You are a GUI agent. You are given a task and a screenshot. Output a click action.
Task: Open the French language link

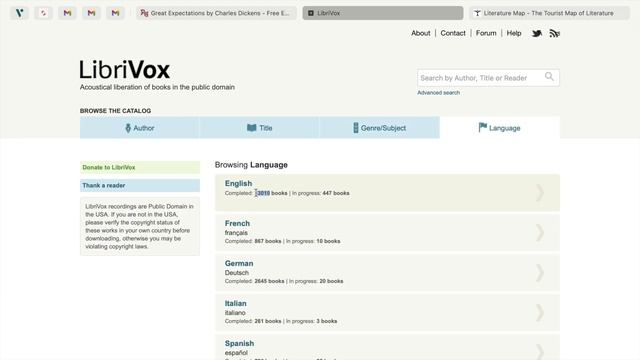pyautogui.click(x=237, y=223)
